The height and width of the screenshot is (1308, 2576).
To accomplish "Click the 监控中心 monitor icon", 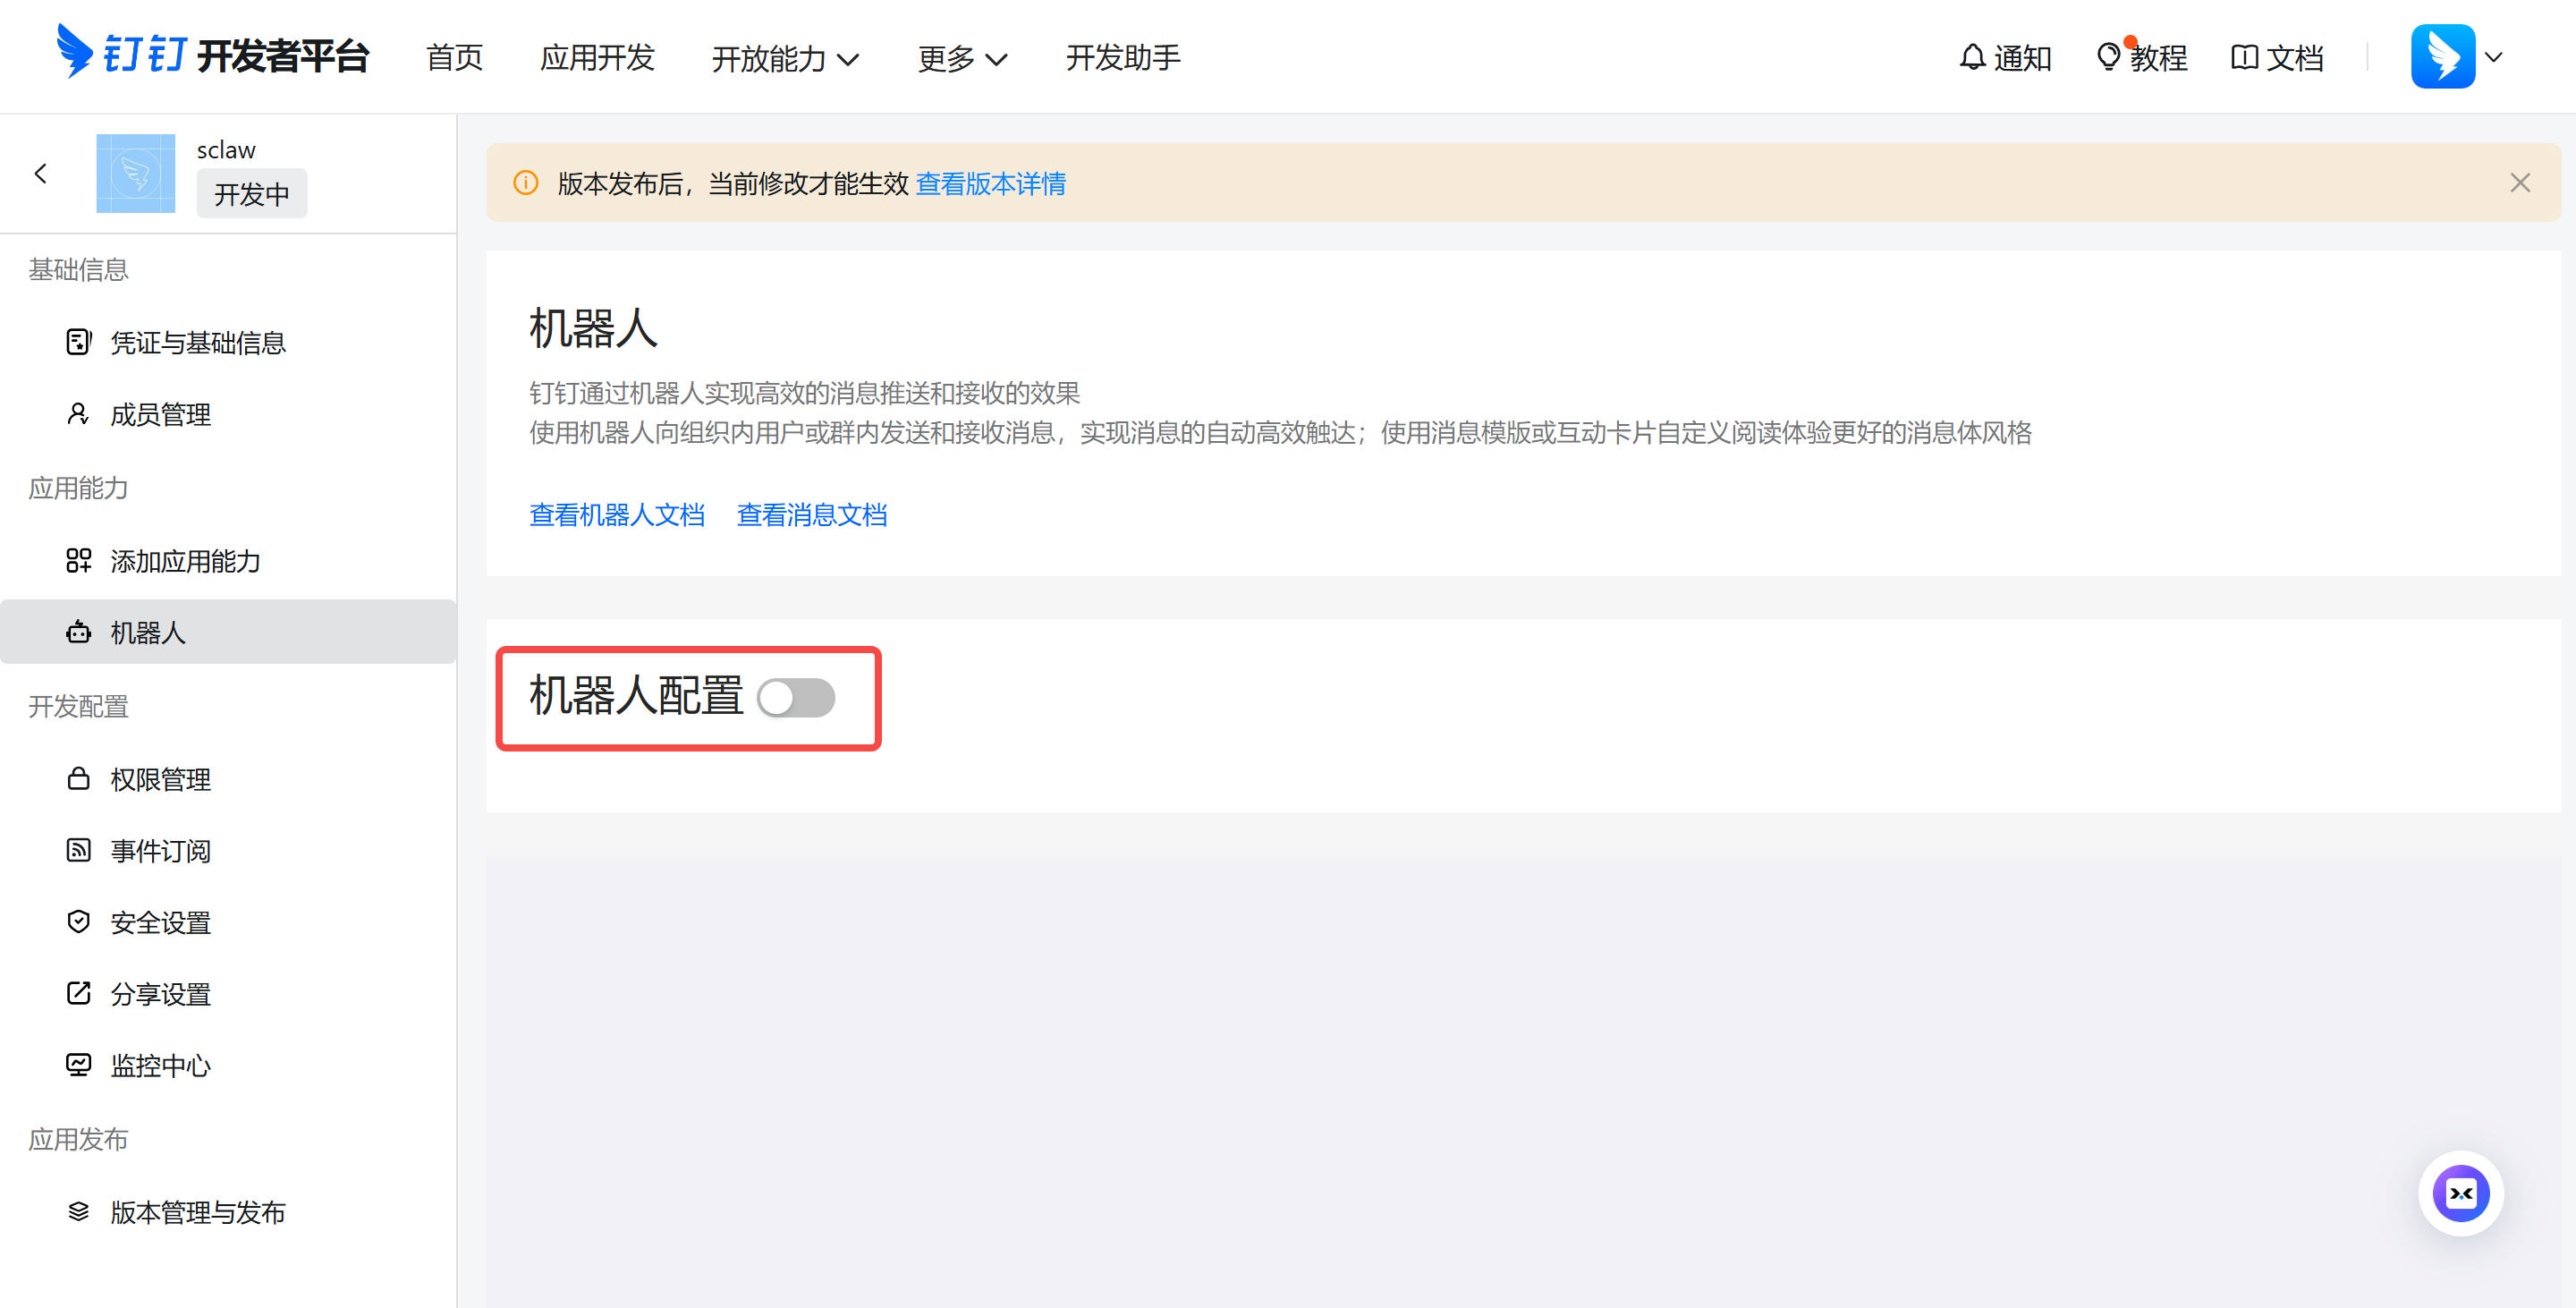I will tap(78, 1065).
